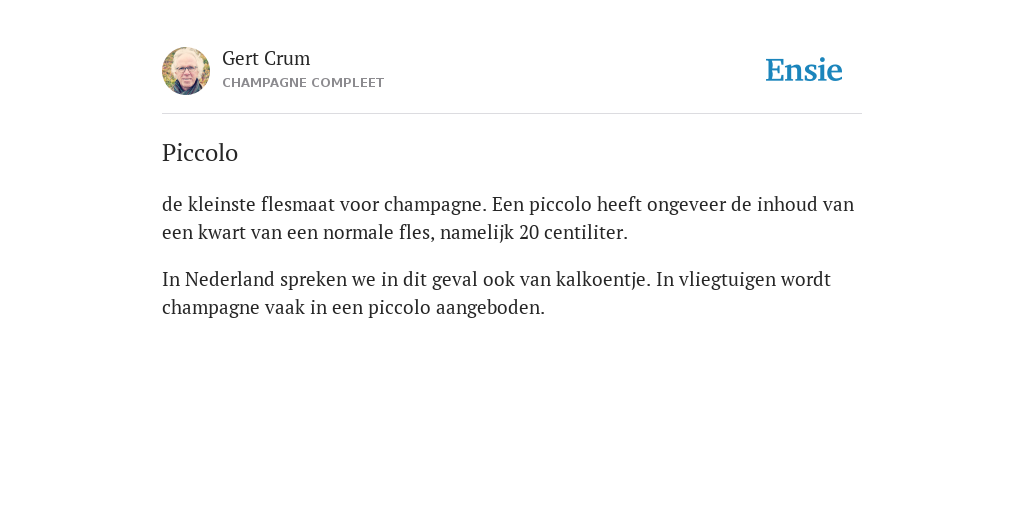
Task: Click Gert Crum's round profile photo
Action: [x=186, y=71]
